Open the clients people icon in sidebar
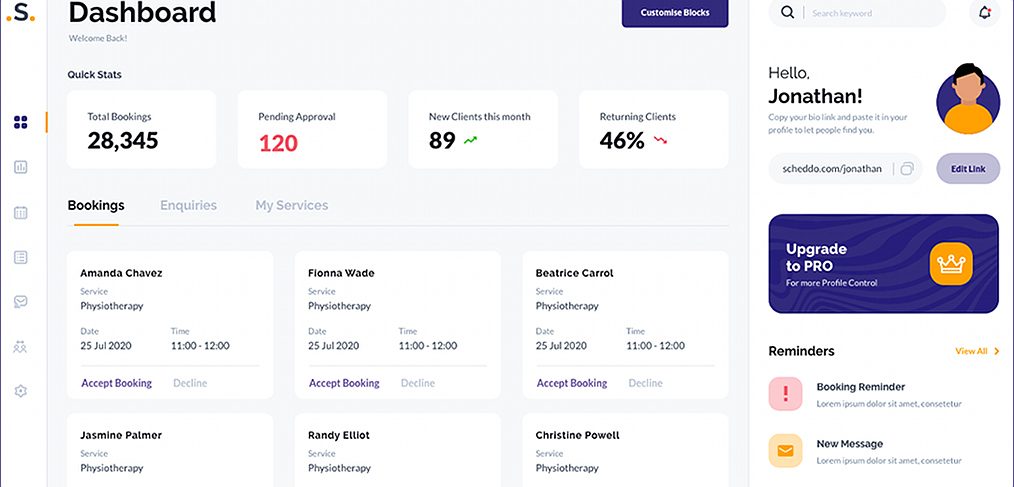This screenshot has height=487, width=1014. tap(21, 347)
